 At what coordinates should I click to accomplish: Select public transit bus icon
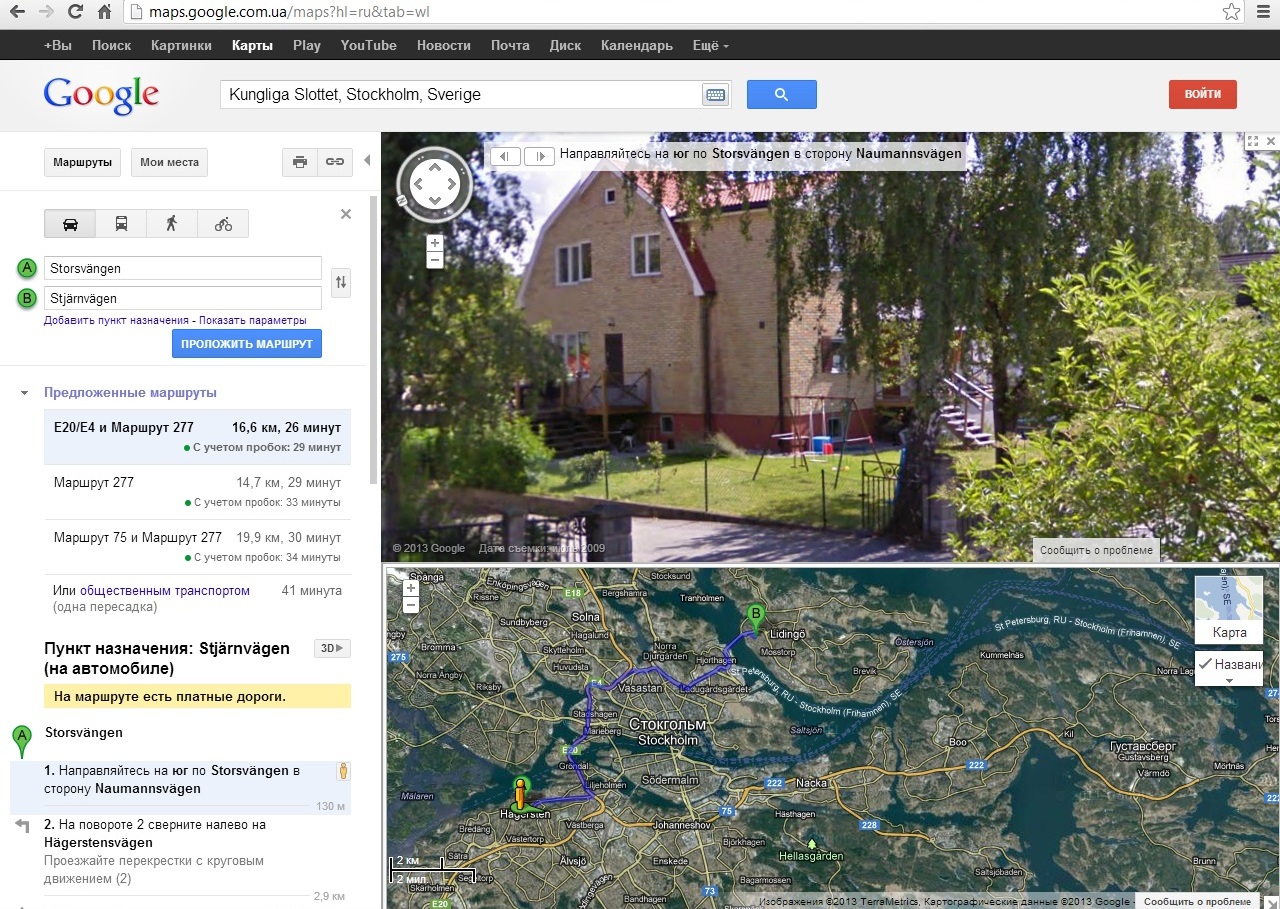[x=121, y=223]
